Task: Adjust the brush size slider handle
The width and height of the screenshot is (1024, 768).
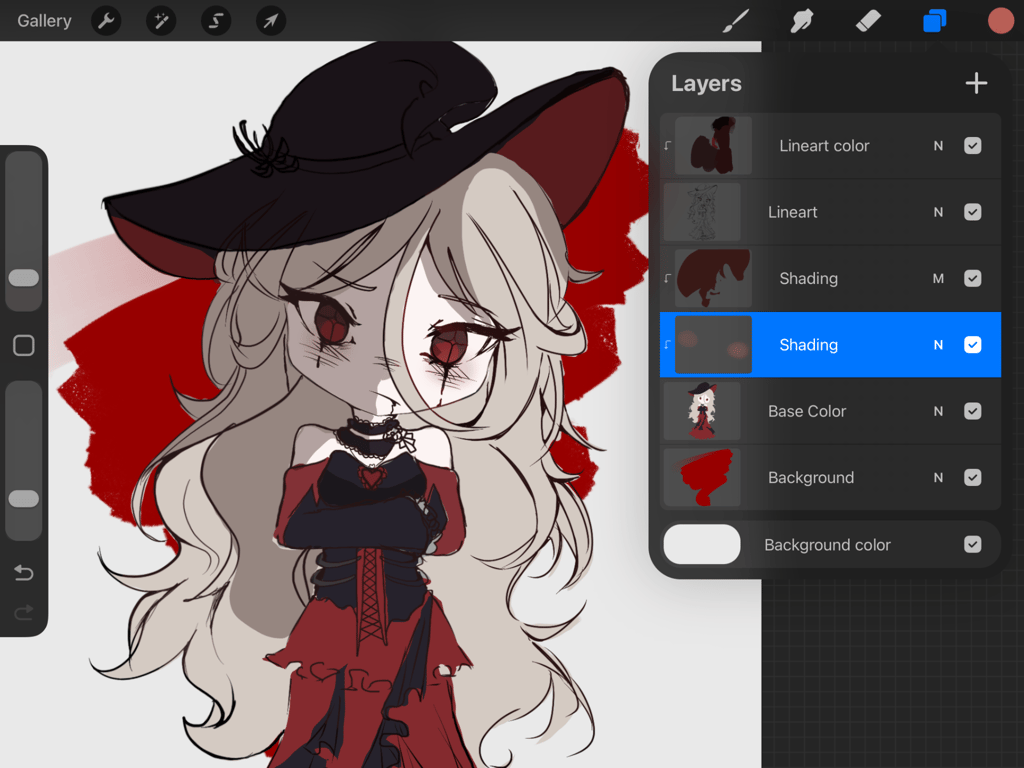Action: 24,278
